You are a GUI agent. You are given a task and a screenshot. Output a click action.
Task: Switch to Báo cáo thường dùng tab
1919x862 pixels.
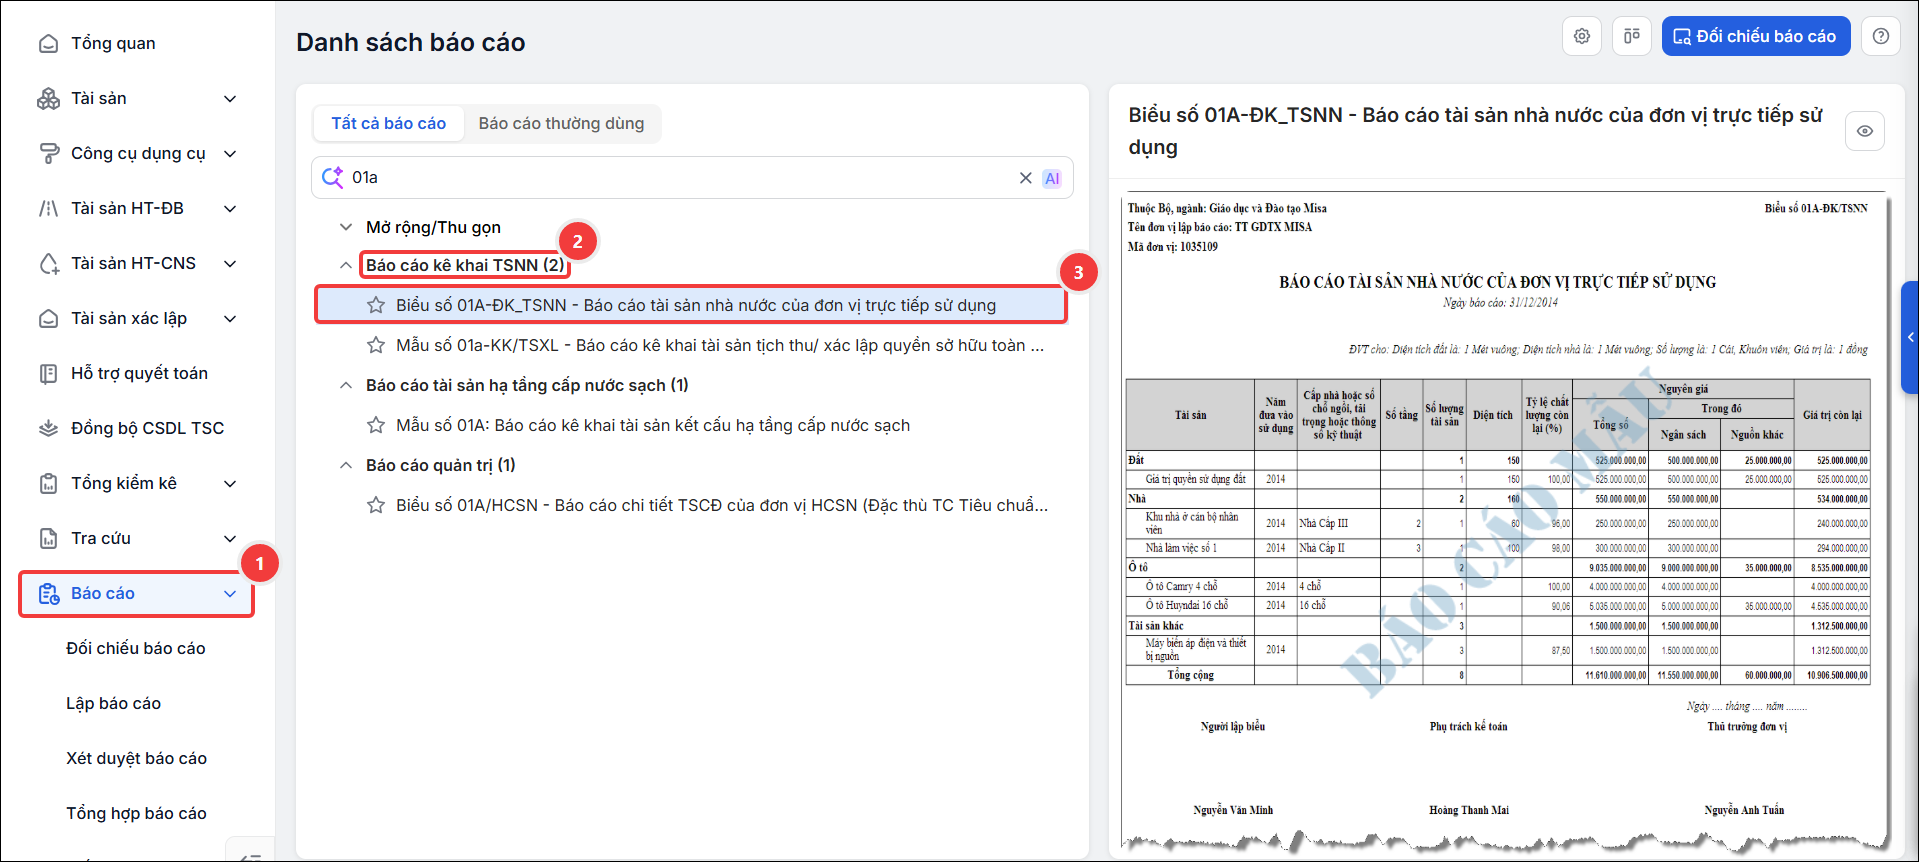coord(561,124)
